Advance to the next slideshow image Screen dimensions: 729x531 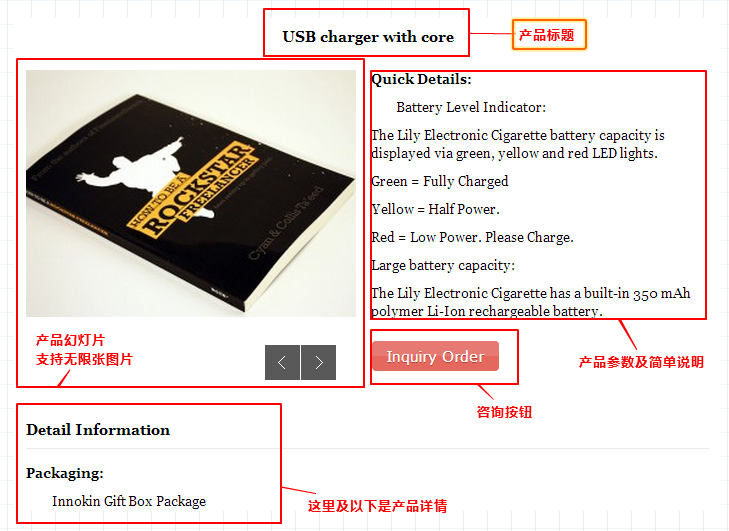click(x=318, y=362)
